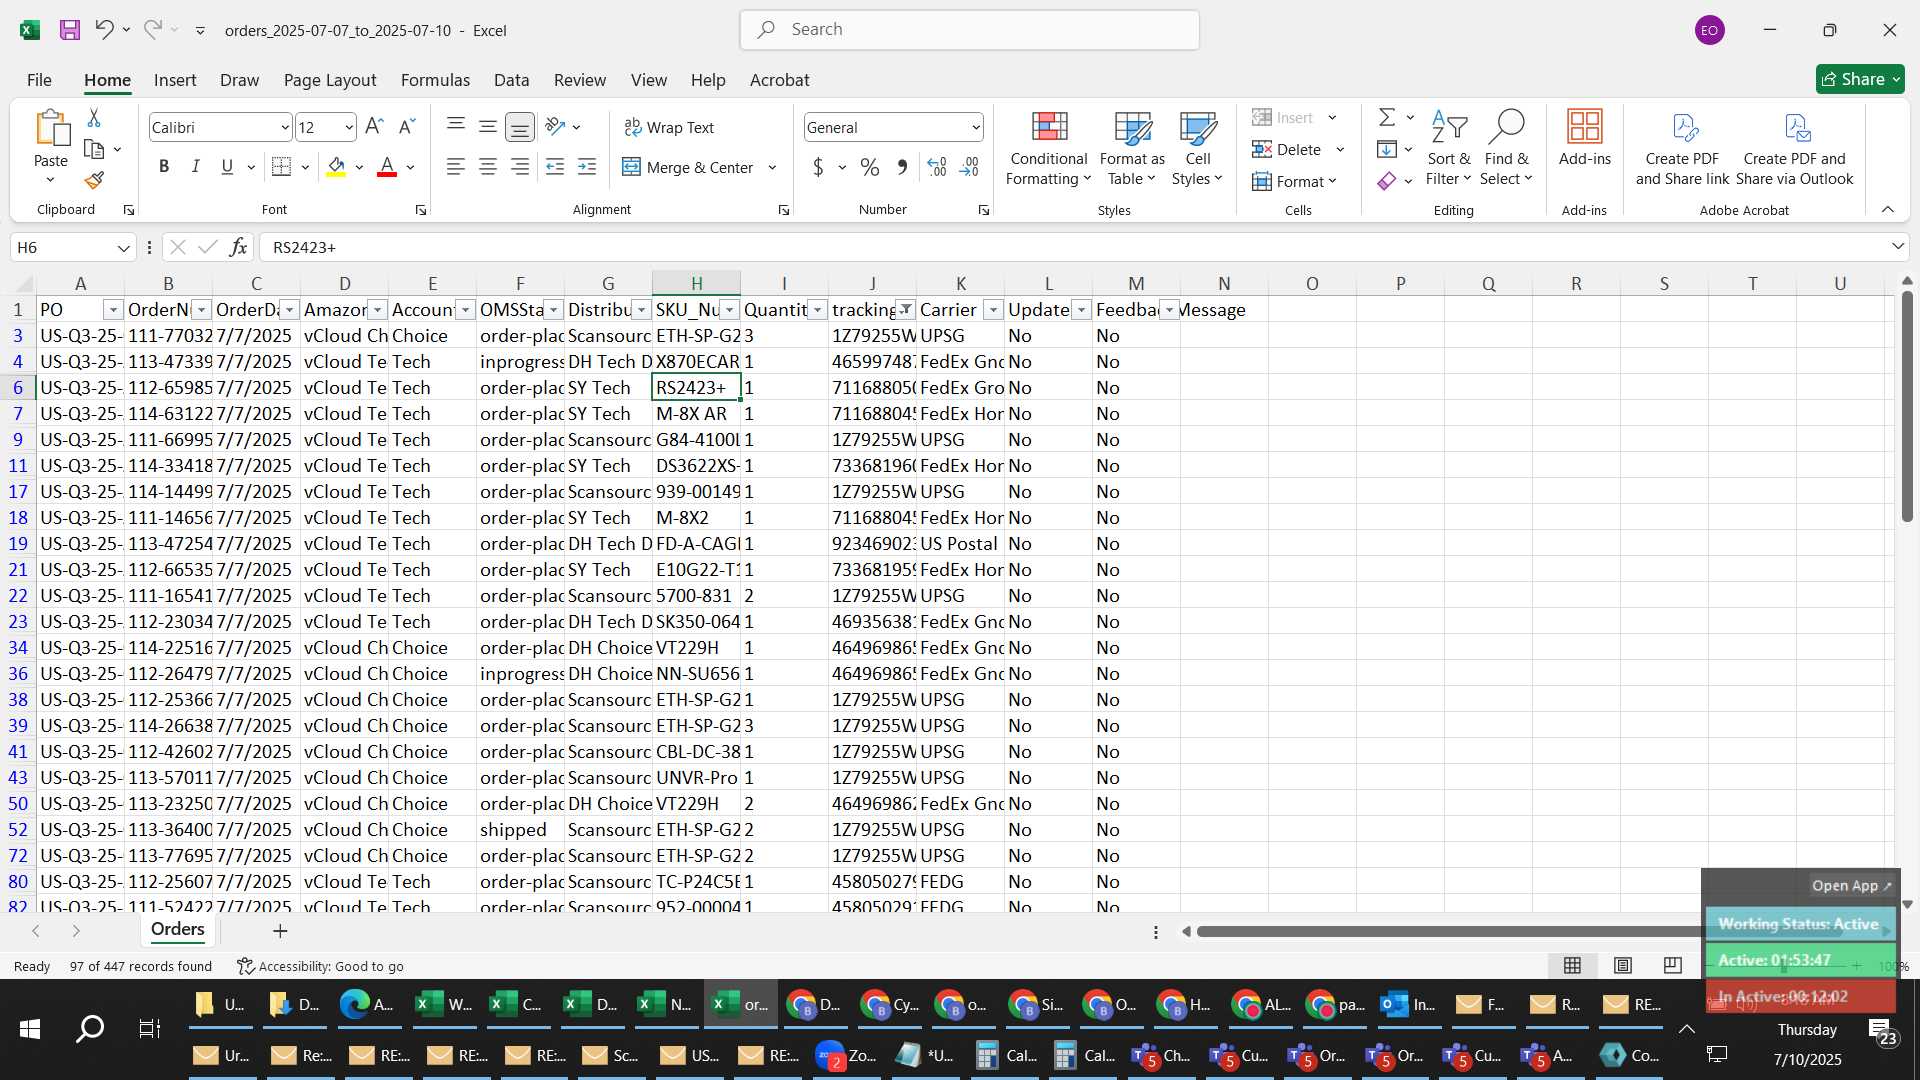
Task: Expand the formula bar
Action: pos(1897,247)
